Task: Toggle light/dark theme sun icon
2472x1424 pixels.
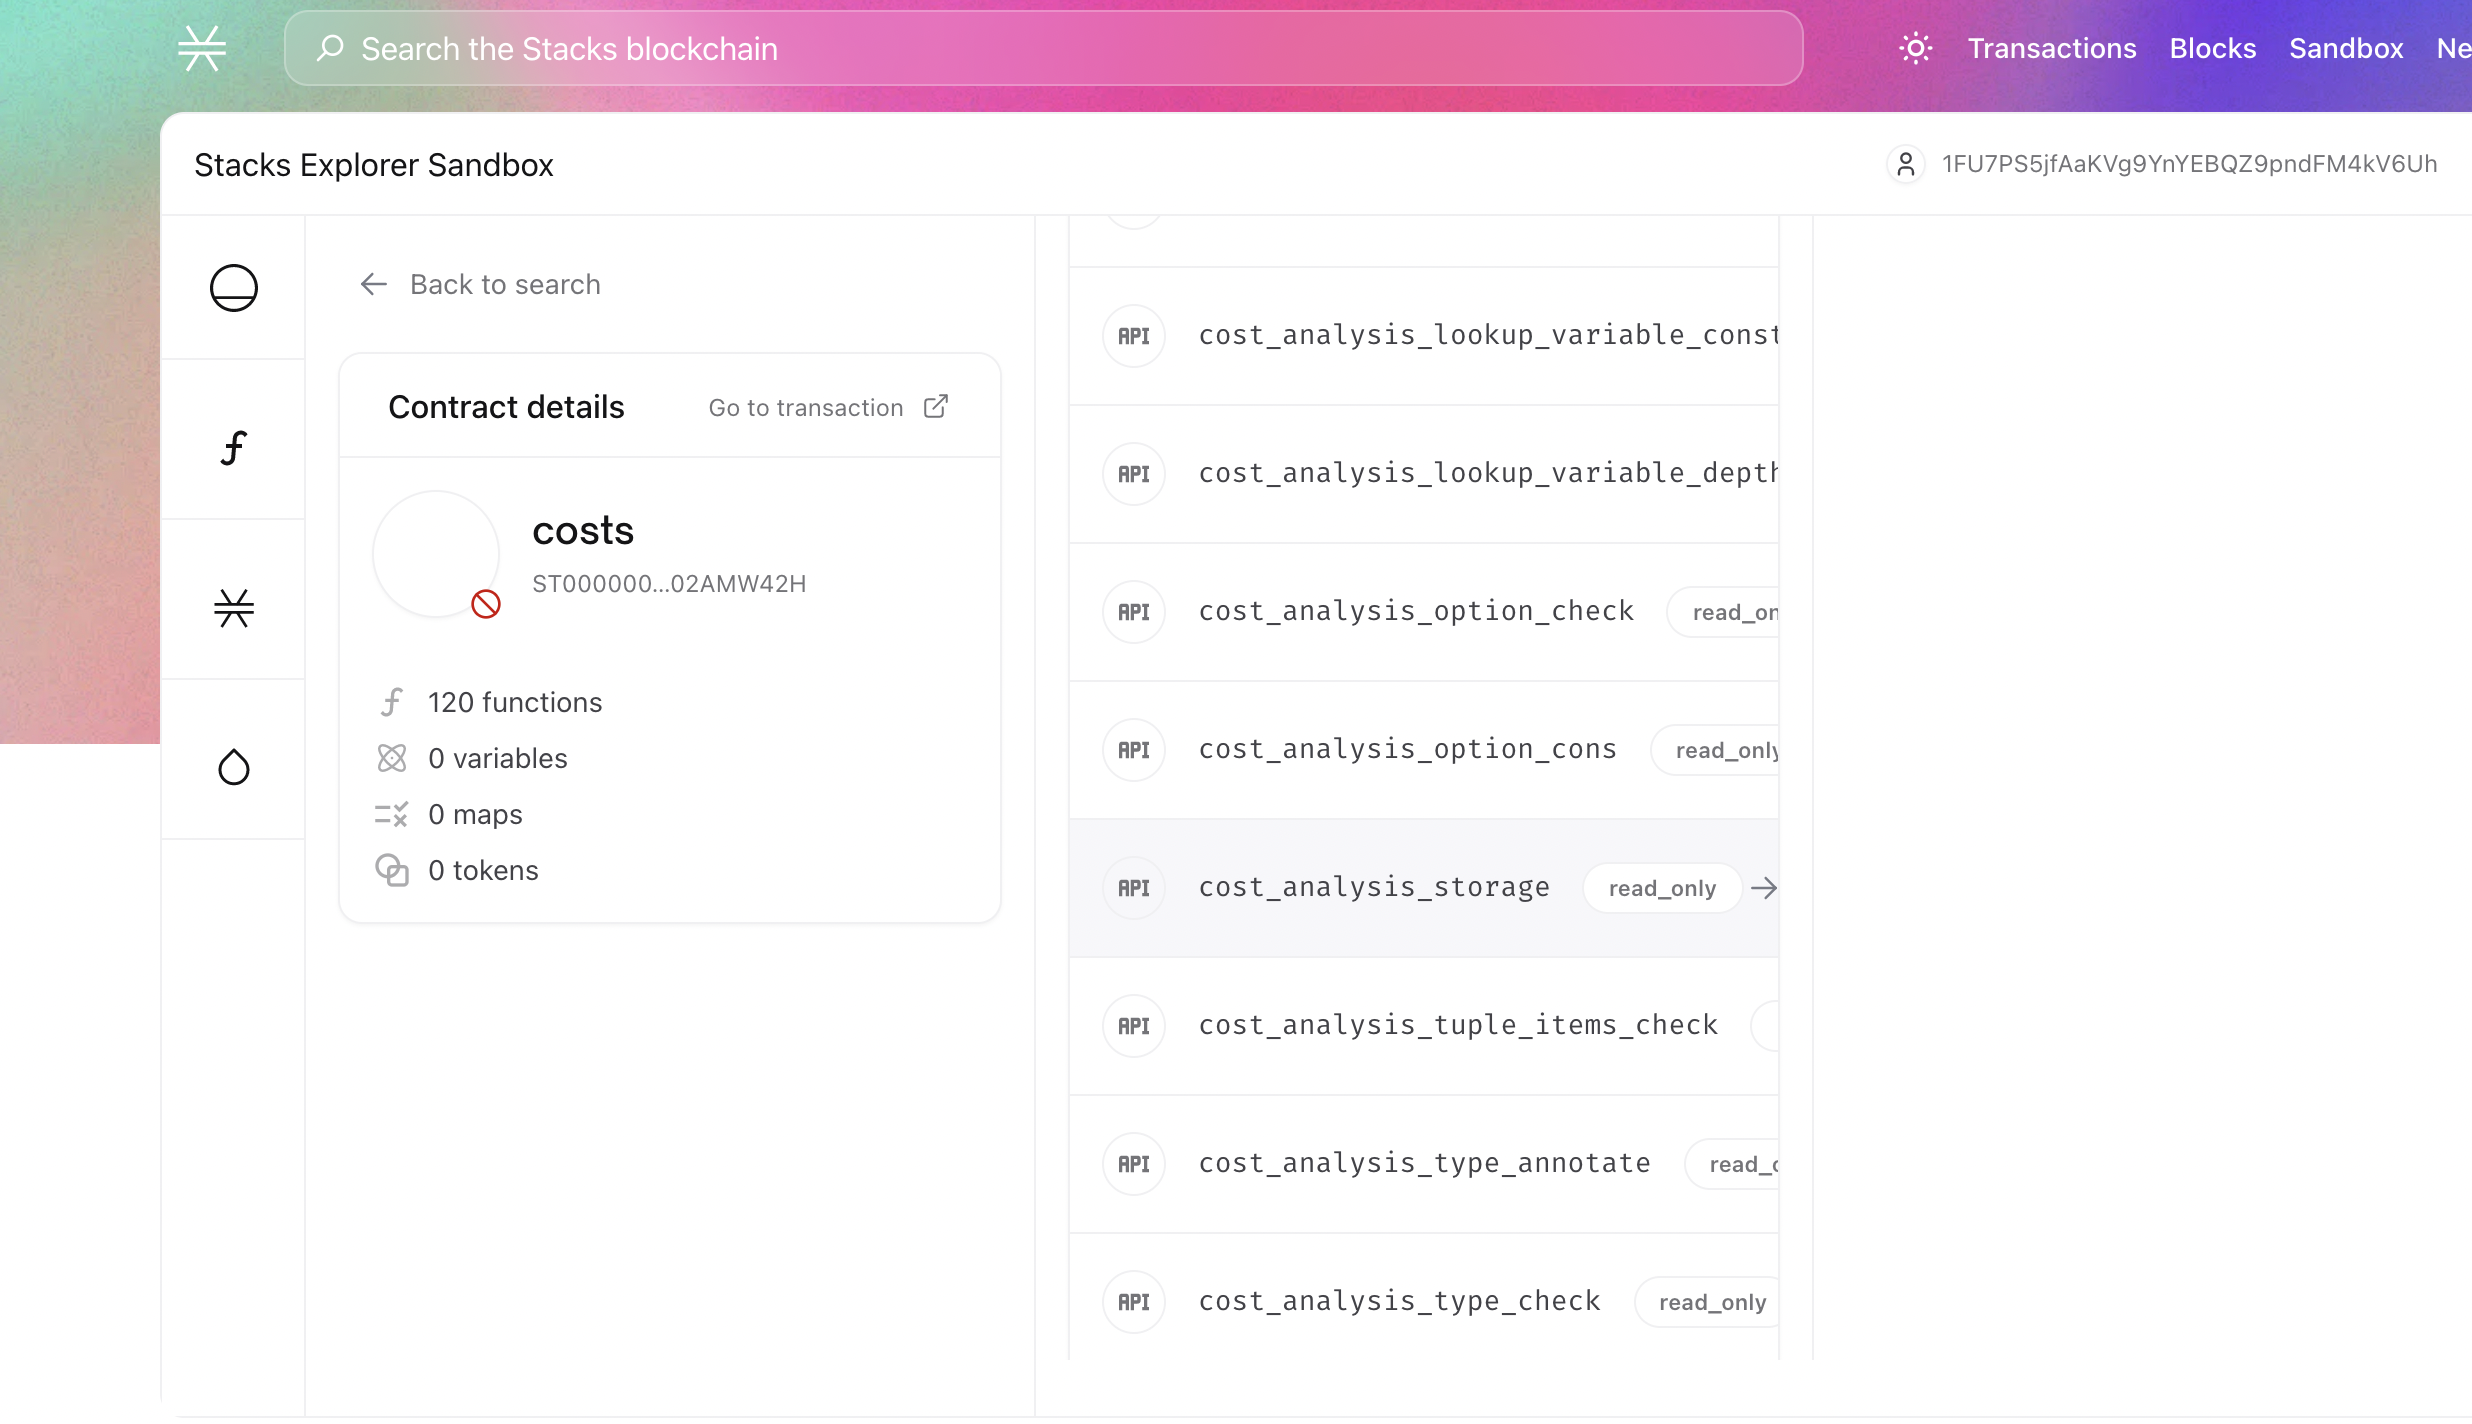Action: 1915,48
